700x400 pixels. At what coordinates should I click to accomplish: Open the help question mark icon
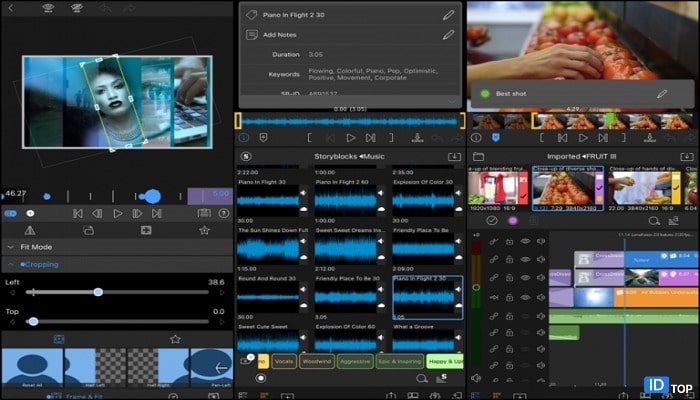pos(222,213)
